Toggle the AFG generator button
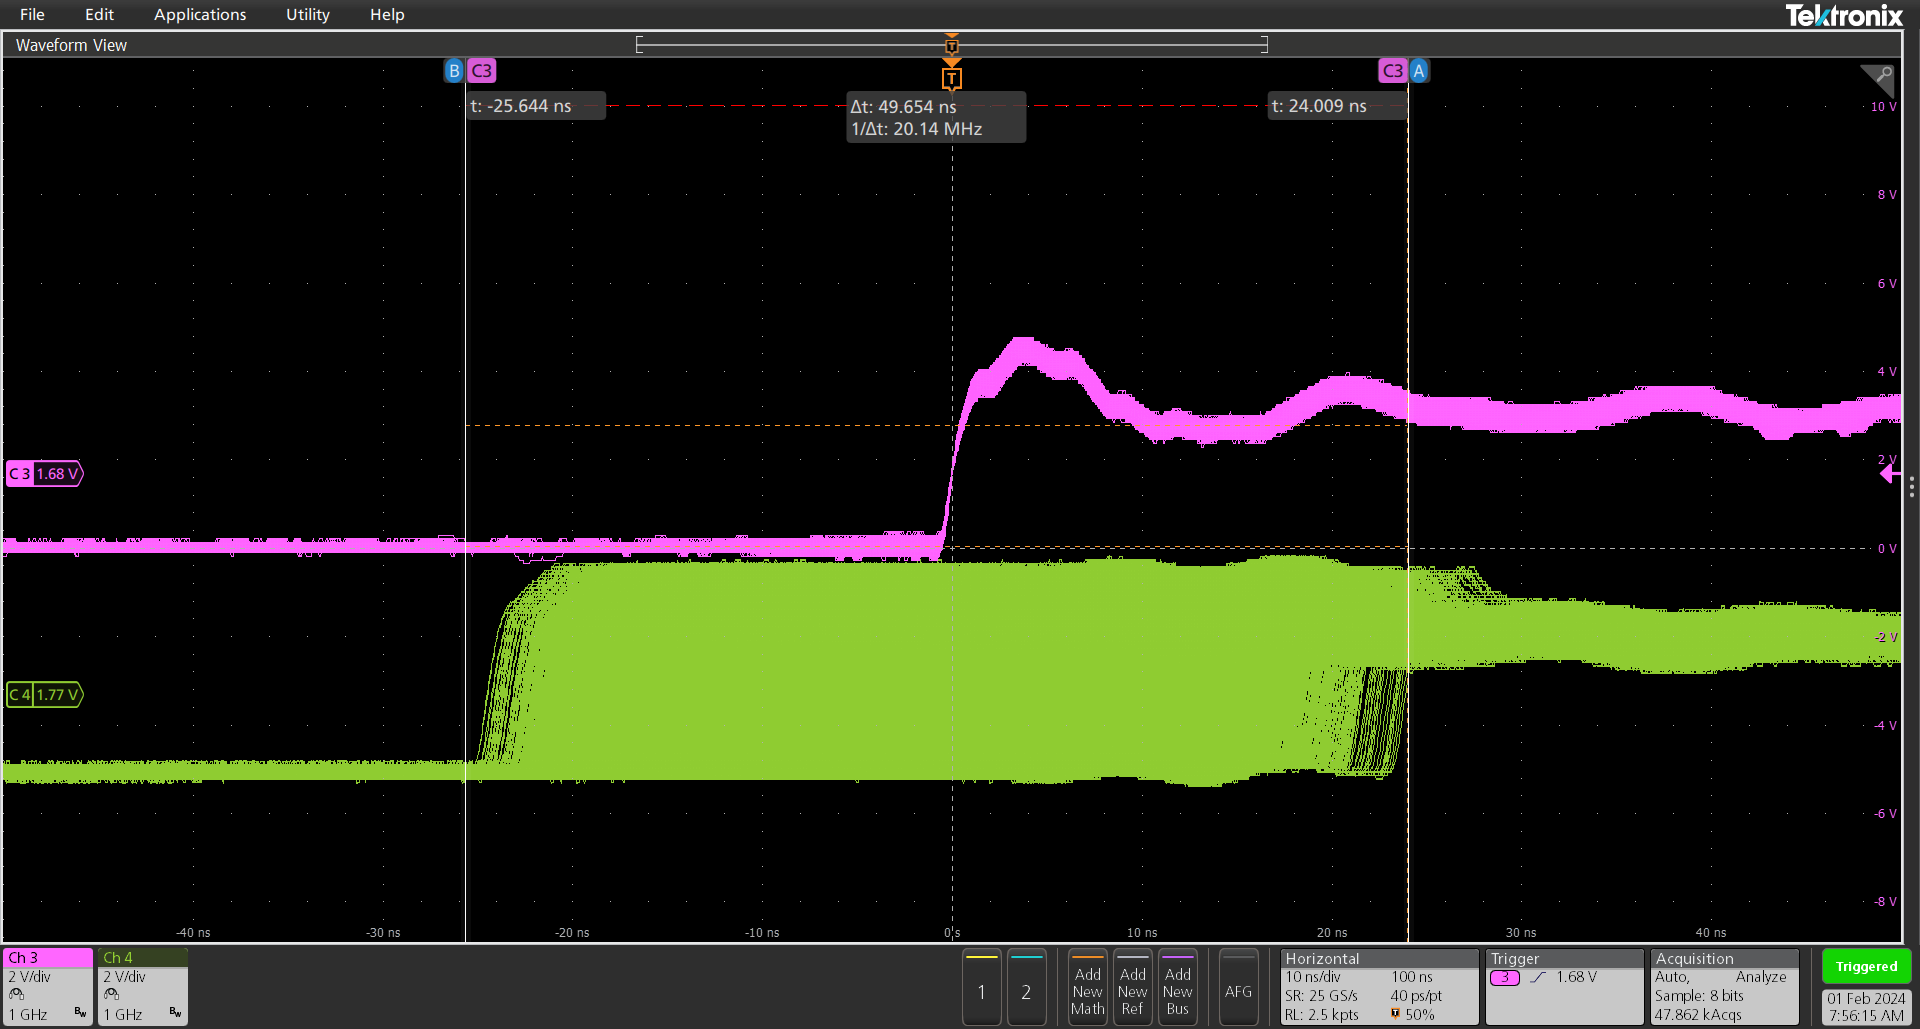Image resolution: width=1920 pixels, height=1029 pixels. pos(1238,988)
